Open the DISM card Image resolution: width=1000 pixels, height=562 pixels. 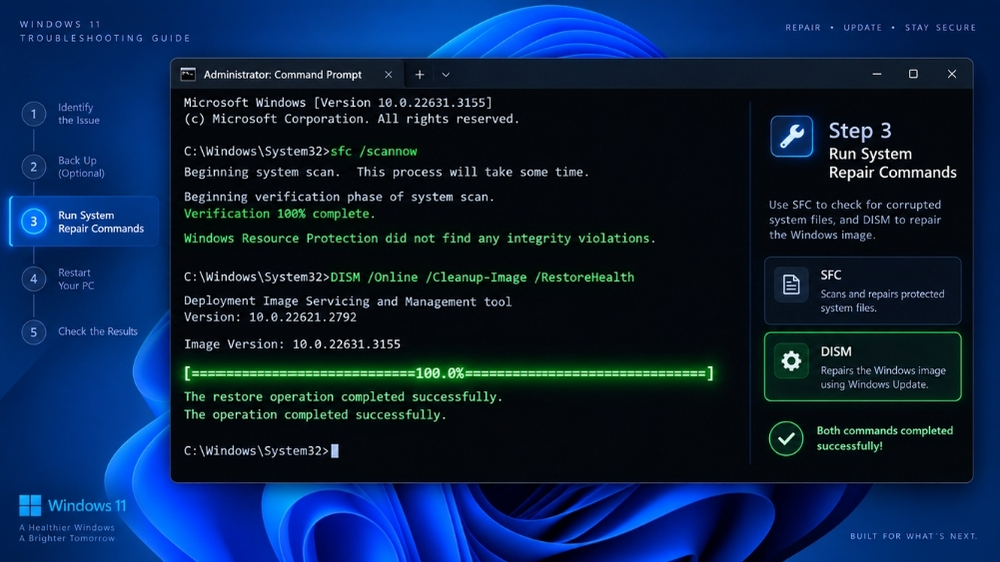click(x=862, y=366)
